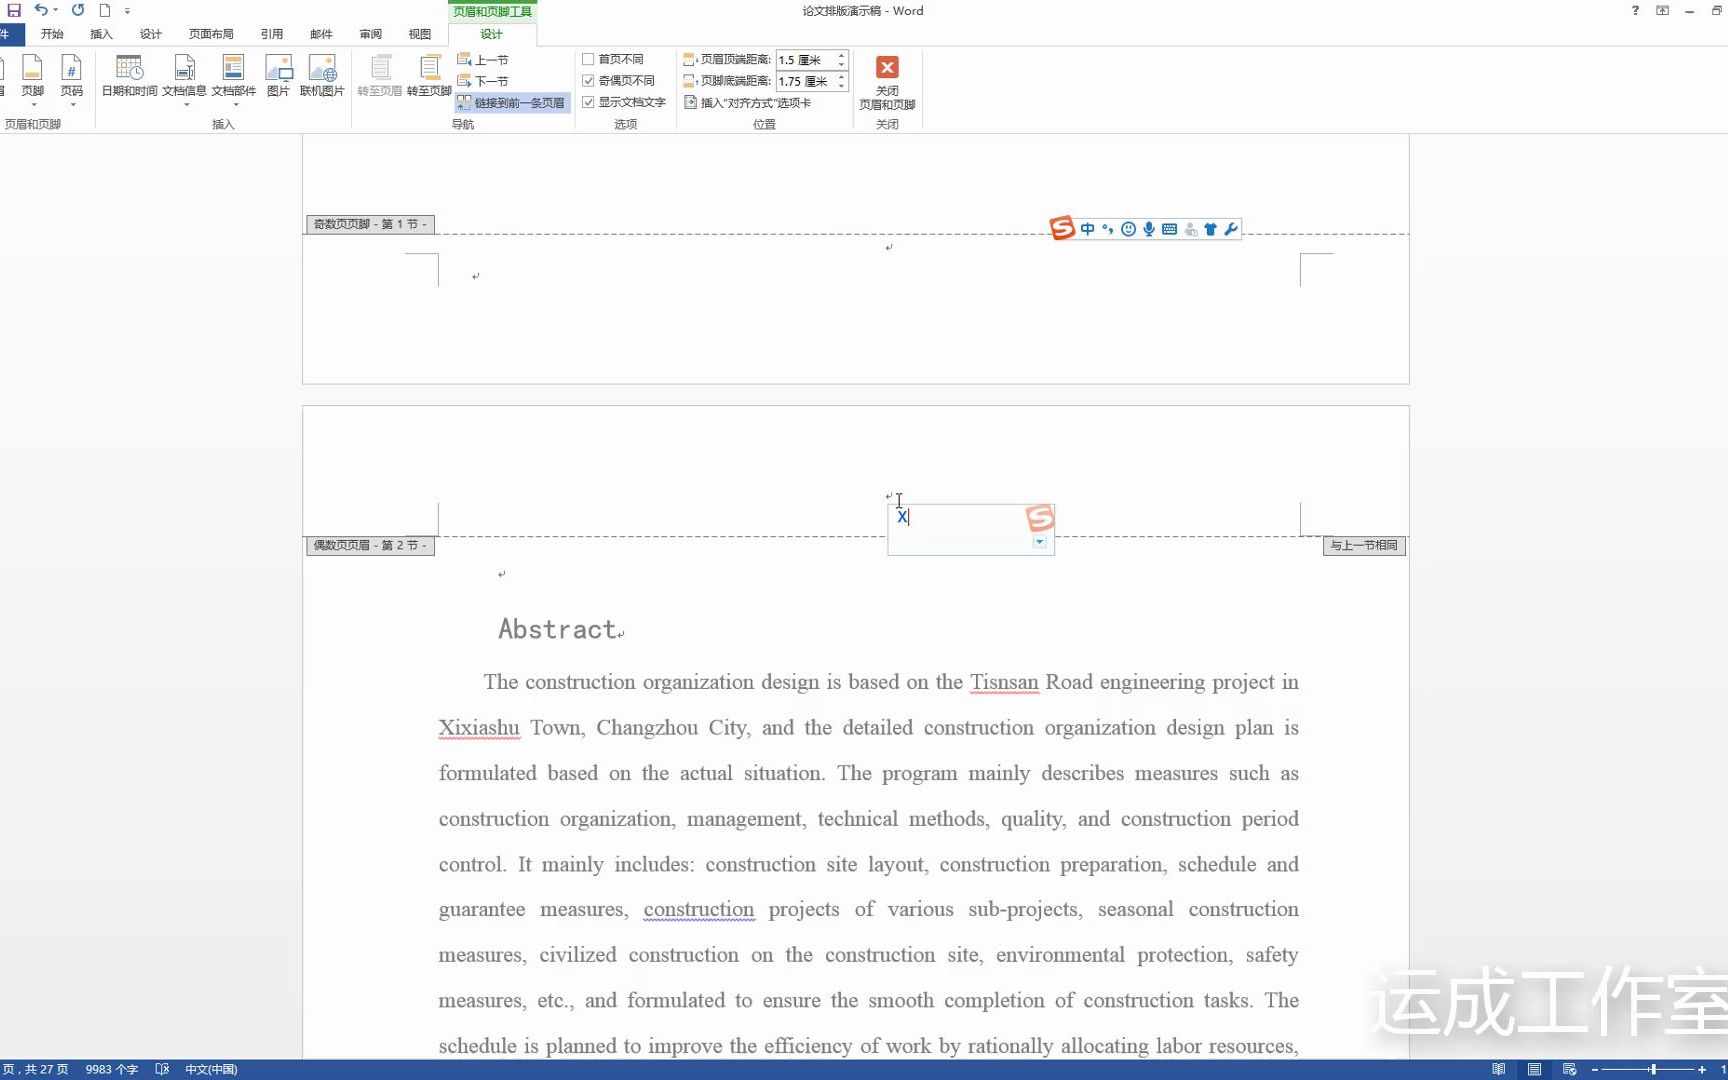Click the 与上一节相同 same-as-previous tag
Image resolution: width=1728 pixels, height=1080 pixels.
point(1364,545)
